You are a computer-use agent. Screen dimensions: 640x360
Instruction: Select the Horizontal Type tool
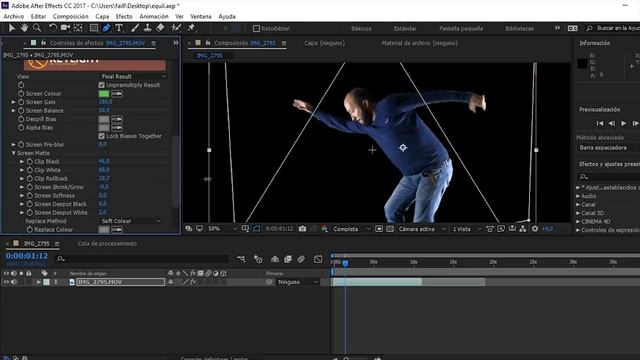click(119, 28)
